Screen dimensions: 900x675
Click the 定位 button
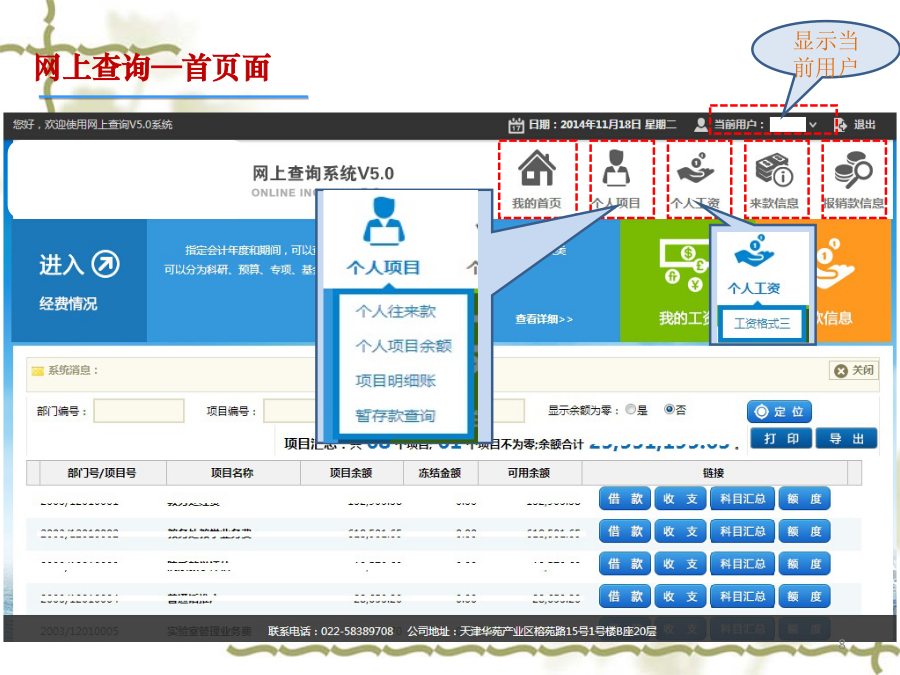click(x=779, y=412)
